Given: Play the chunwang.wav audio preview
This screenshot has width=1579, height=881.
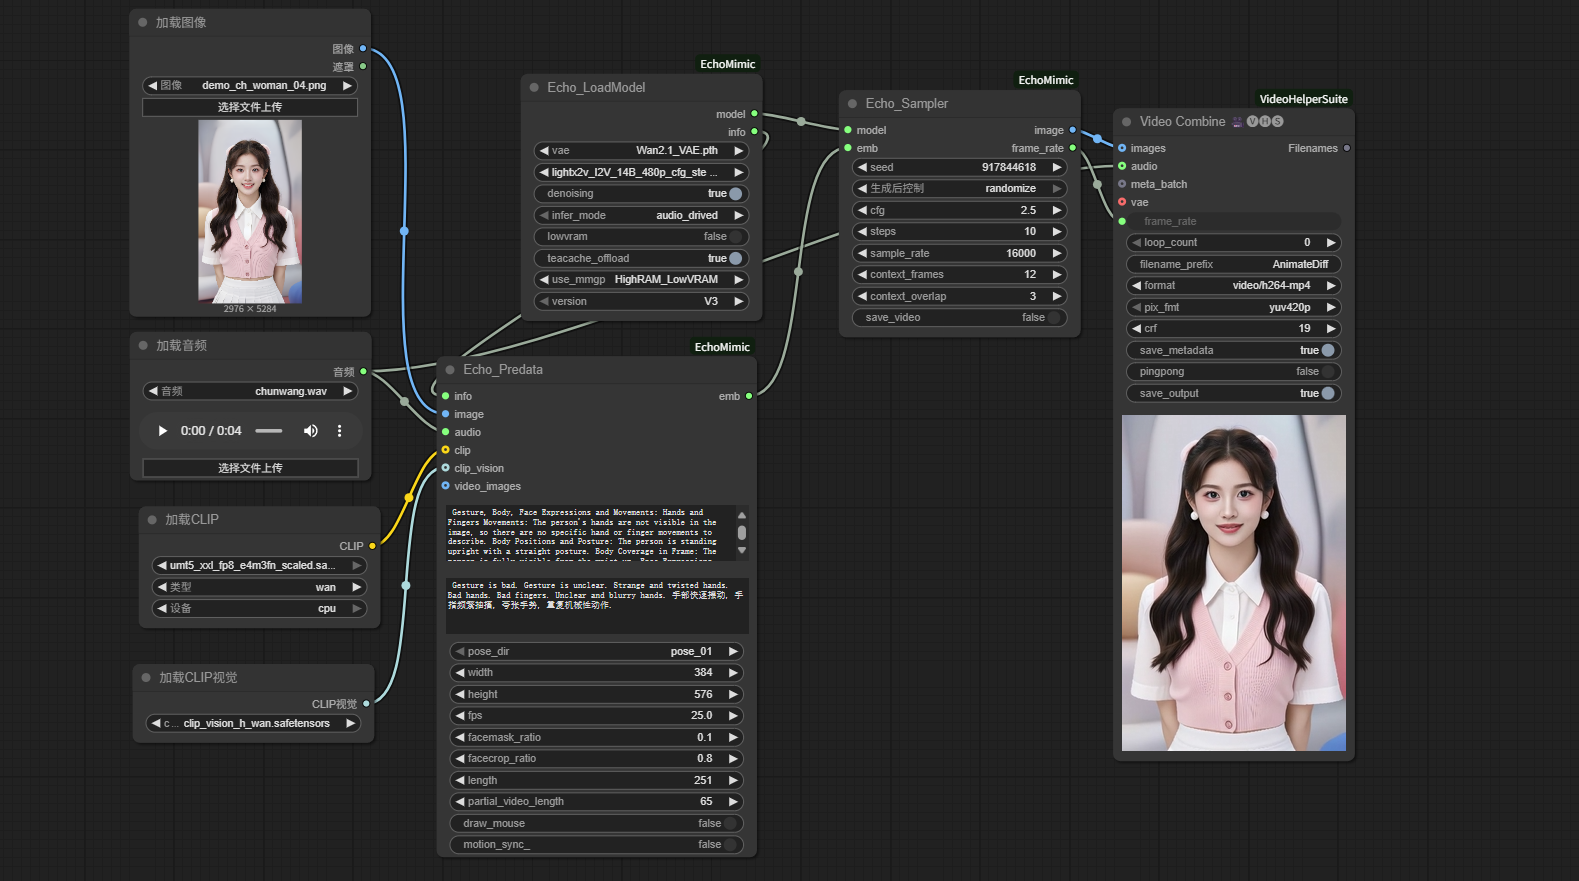Looking at the screenshot, I should point(162,431).
